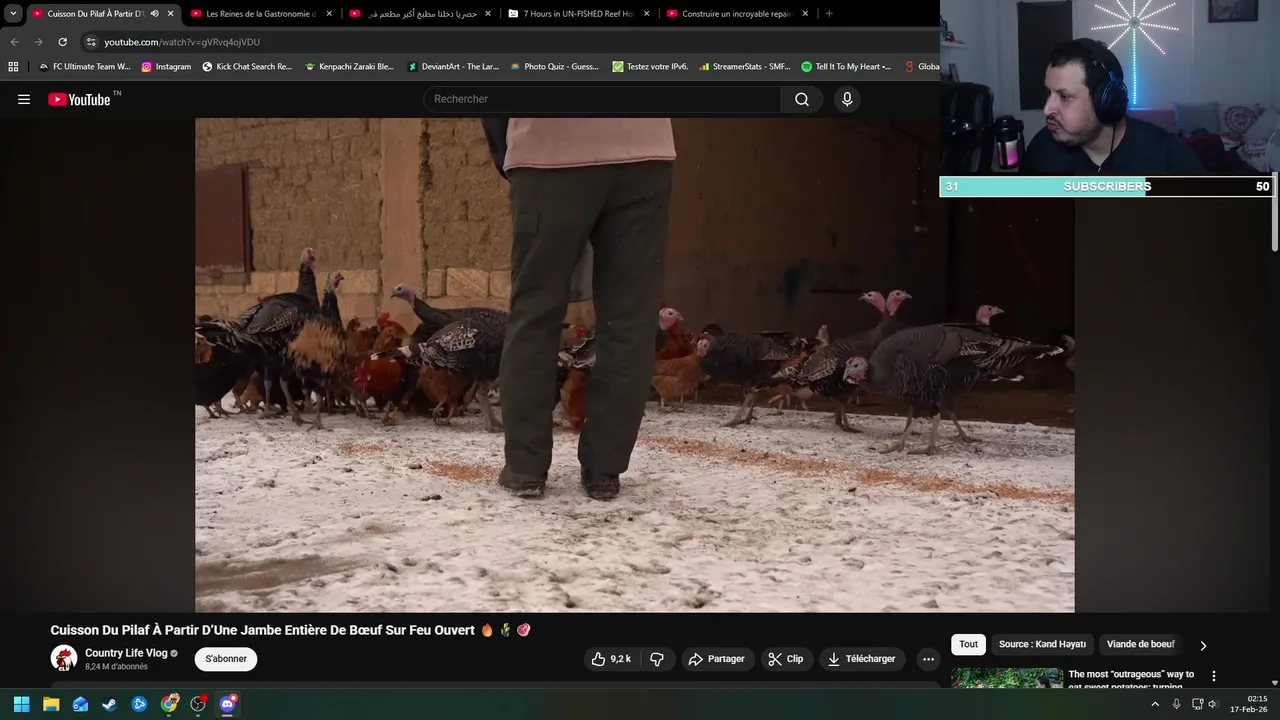Click the video title text Cuisson Du Pilaf
Image resolution: width=1280 pixels, height=720 pixels.
(x=263, y=630)
